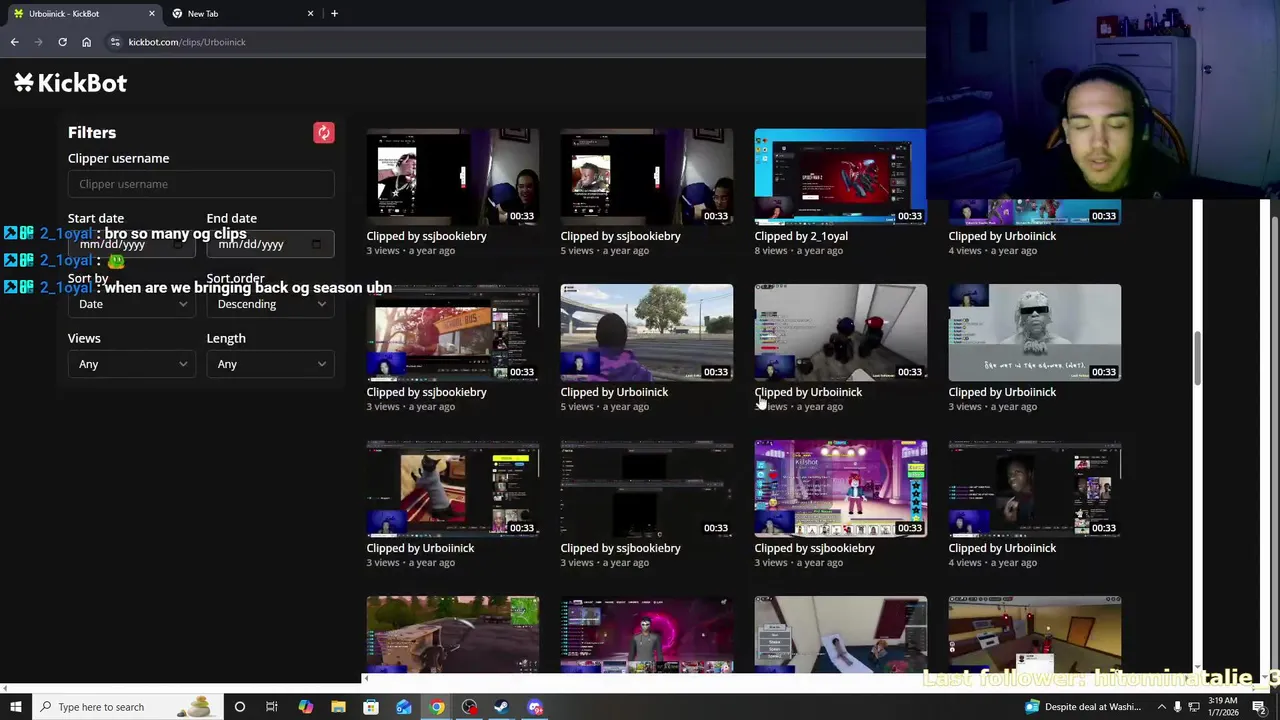Viewport: 1280px width, 720px height.
Task: Click the horizontal scrollbar left arrow
Action: click(365, 679)
